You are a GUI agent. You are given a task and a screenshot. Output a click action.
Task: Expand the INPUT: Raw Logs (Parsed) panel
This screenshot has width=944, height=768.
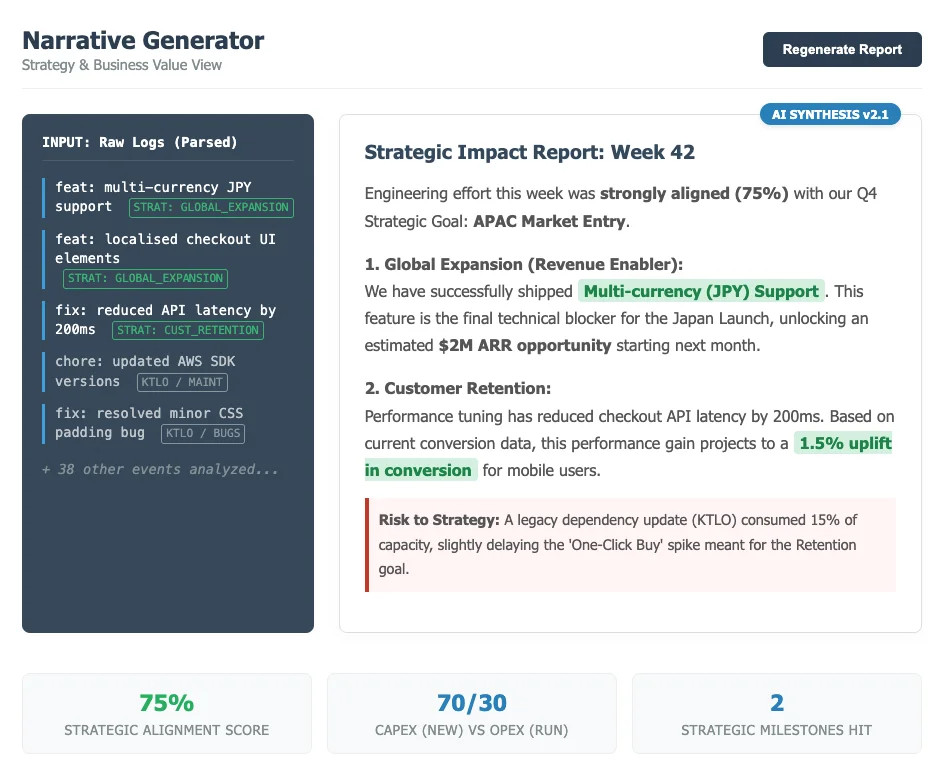tap(137, 142)
